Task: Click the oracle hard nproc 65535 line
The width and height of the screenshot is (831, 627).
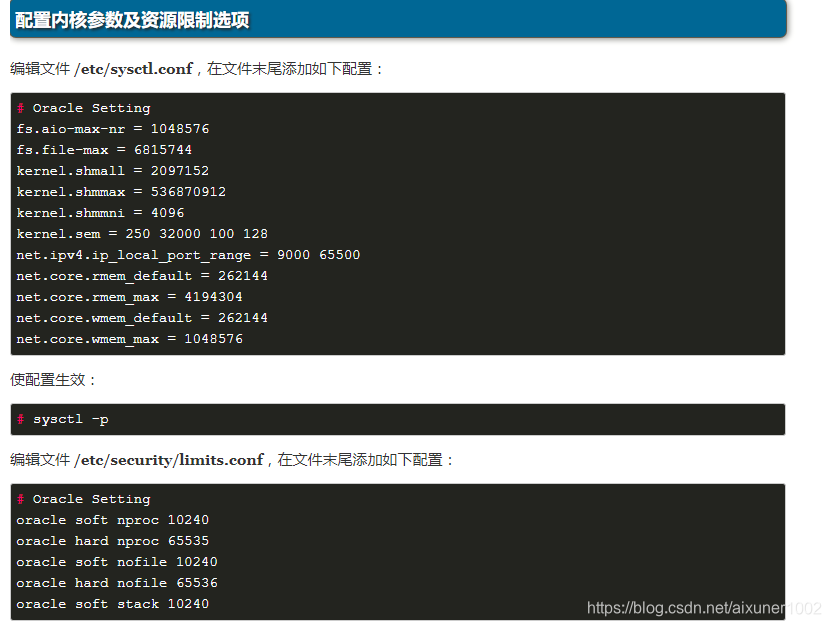Action: coord(112,541)
